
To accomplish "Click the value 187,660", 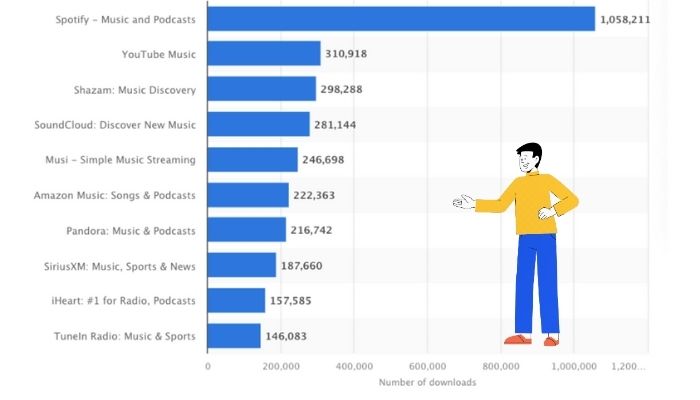I will tap(301, 266).
